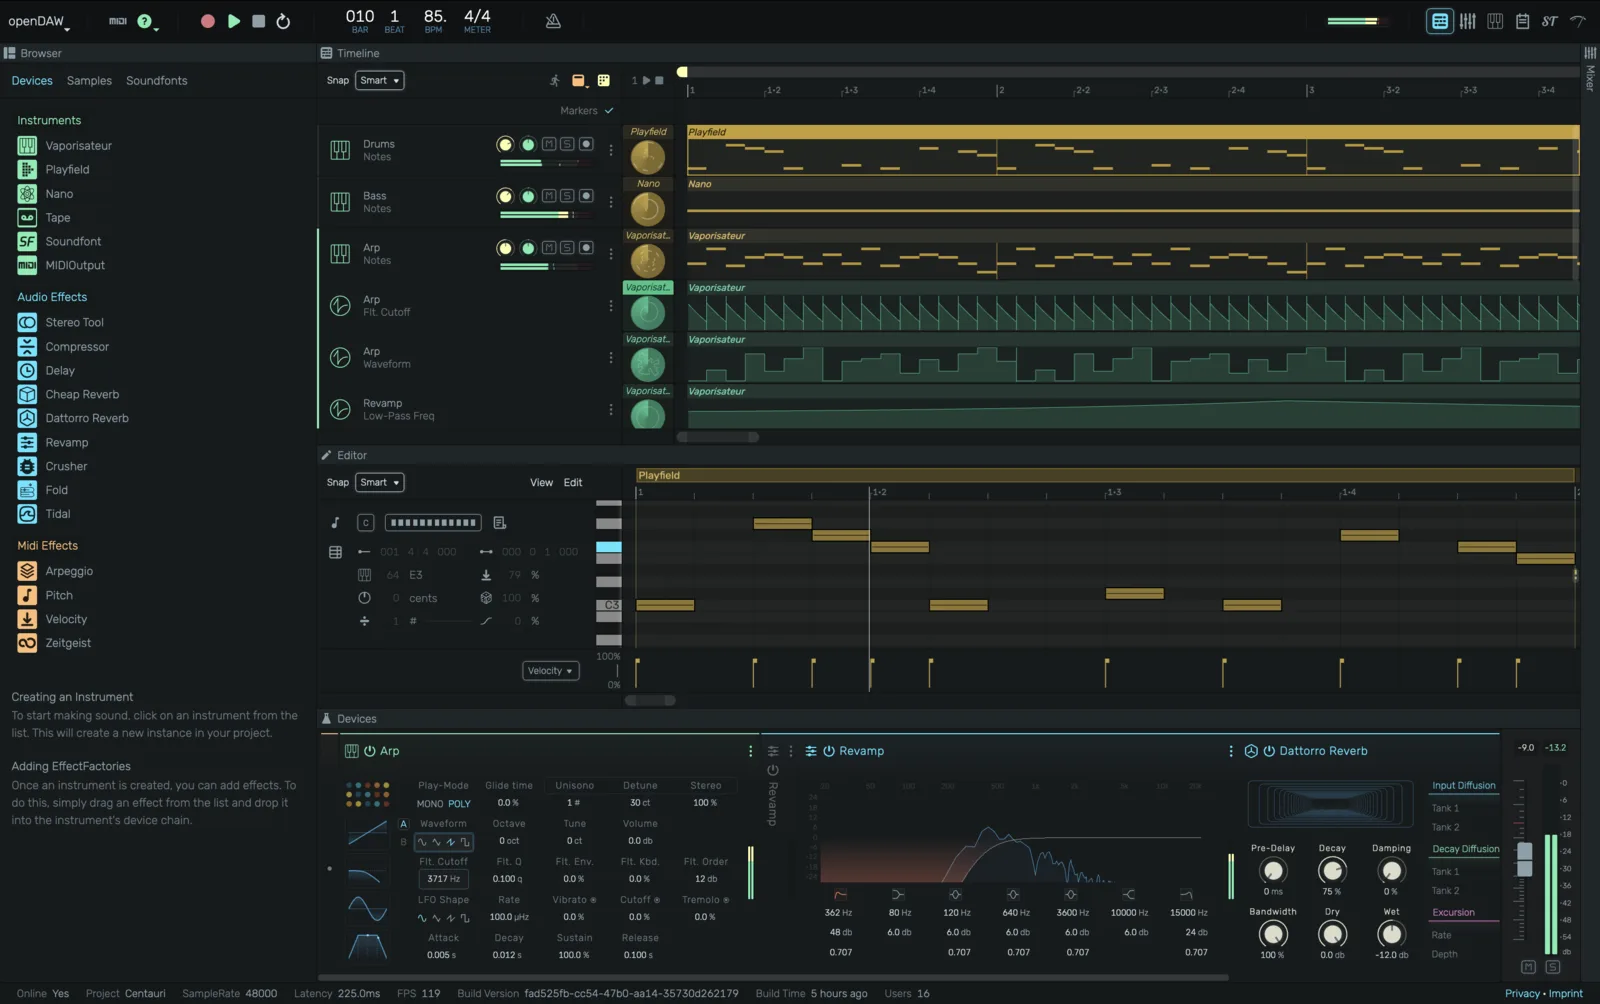Toggle the metronome icon
The height and width of the screenshot is (1004, 1600).
click(553, 21)
